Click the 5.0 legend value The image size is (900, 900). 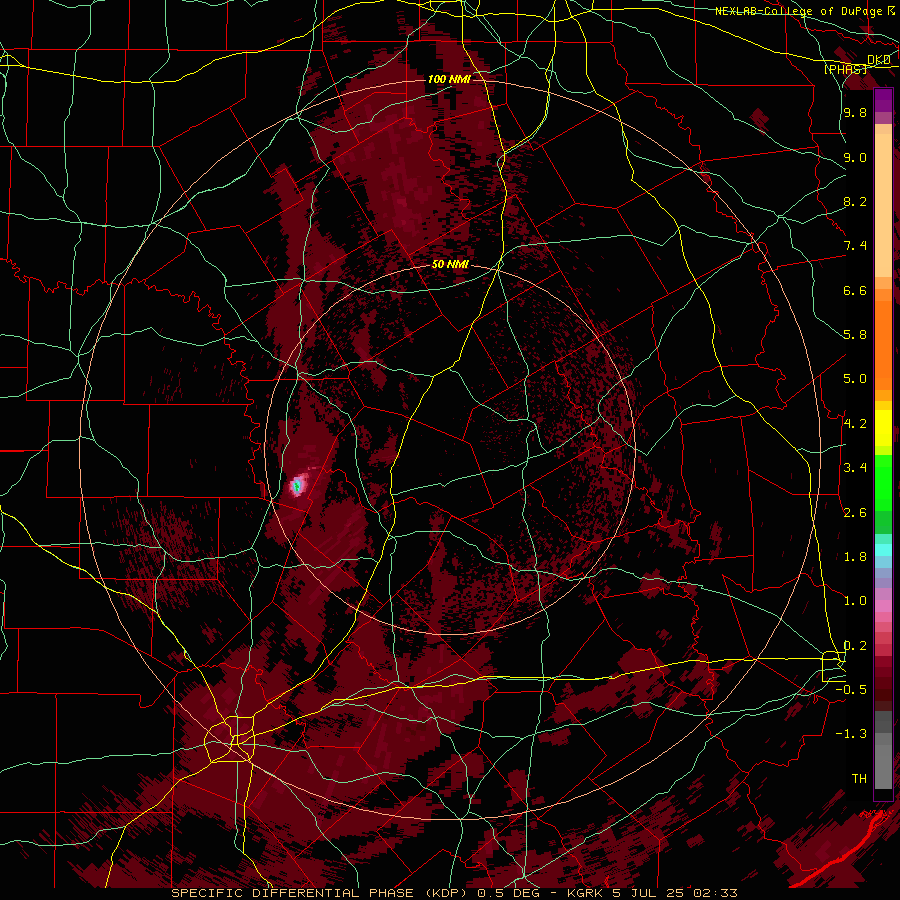tap(855, 379)
